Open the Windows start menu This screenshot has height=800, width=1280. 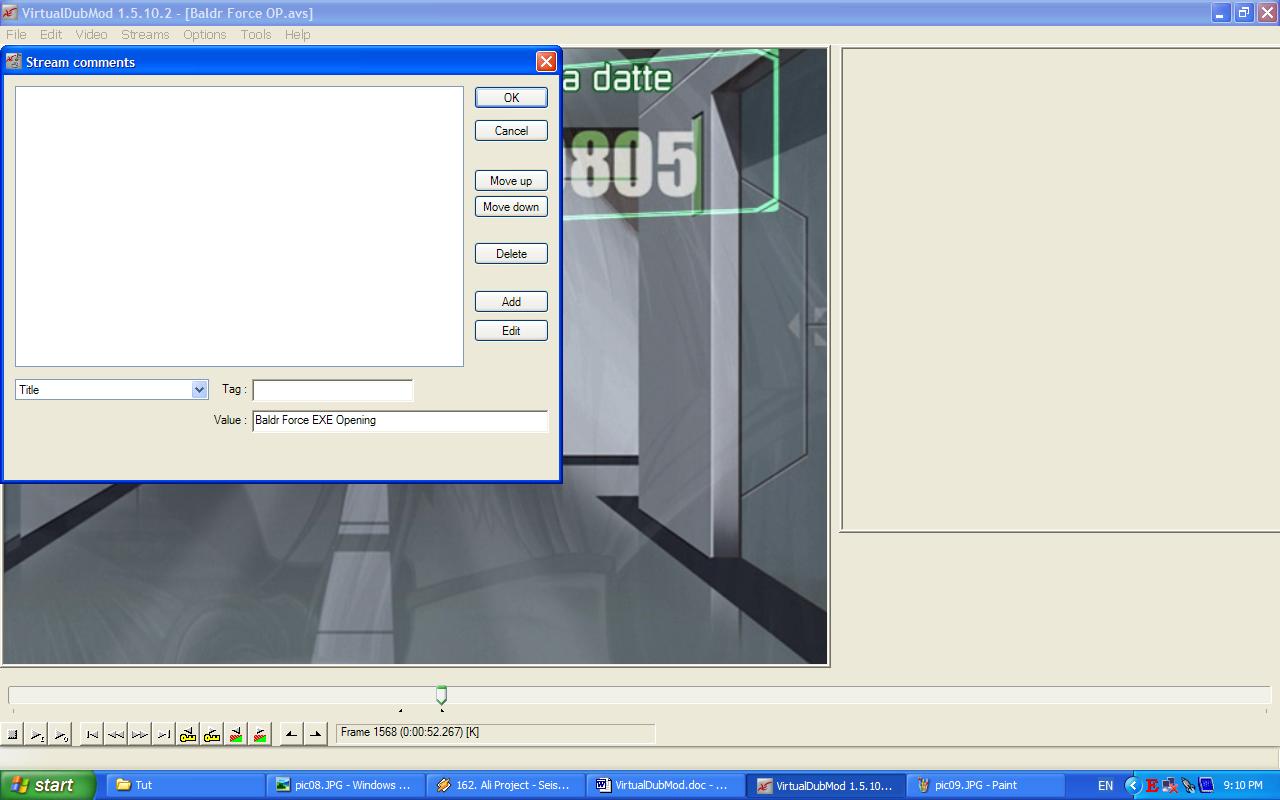[48, 785]
